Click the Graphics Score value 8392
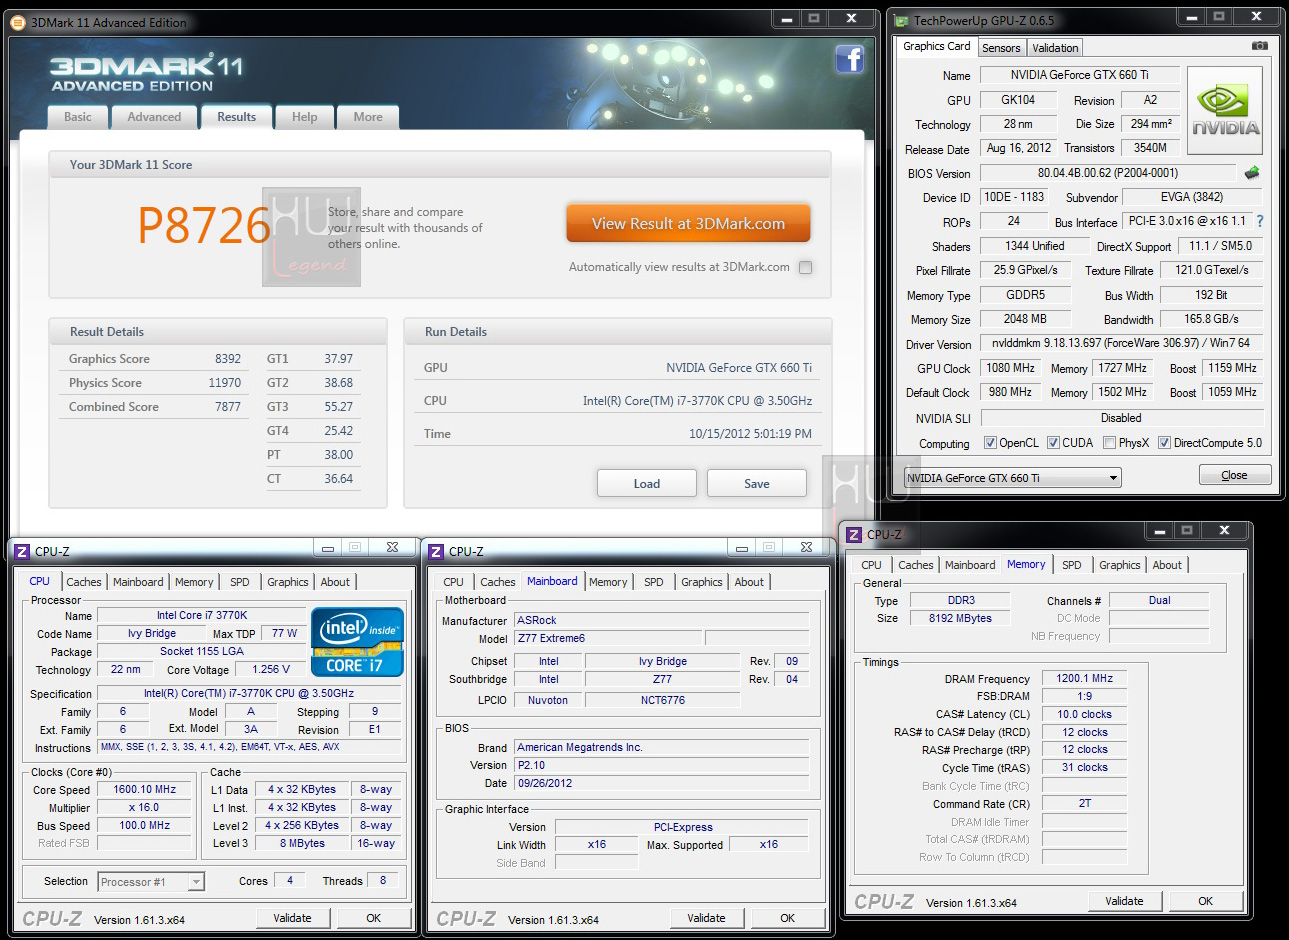 [228, 359]
